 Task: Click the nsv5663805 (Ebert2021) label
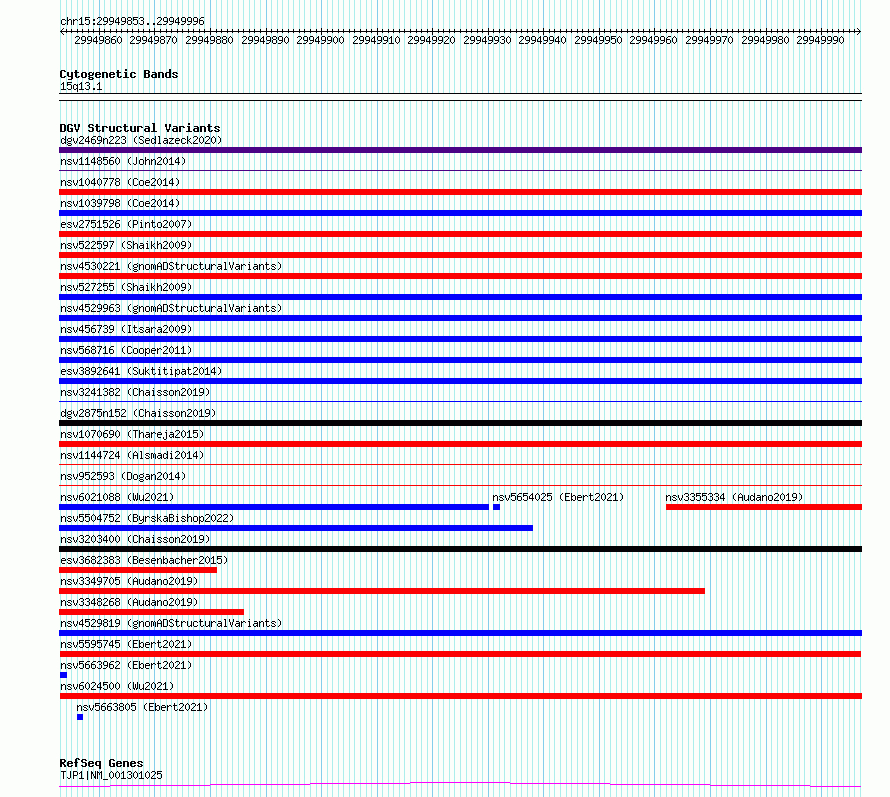tap(142, 707)
